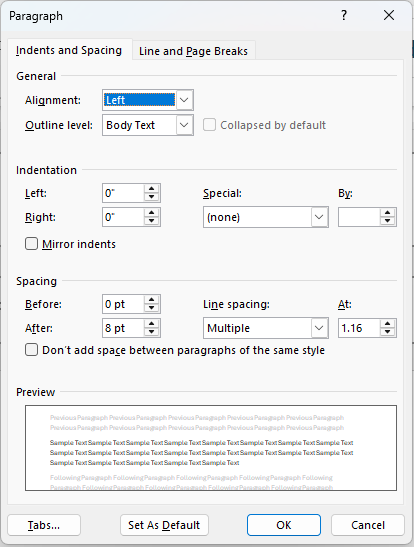This screenshot has width=414, height=547.
Task: Increase Right indentation with up arrow
Action: coord(151,213)
